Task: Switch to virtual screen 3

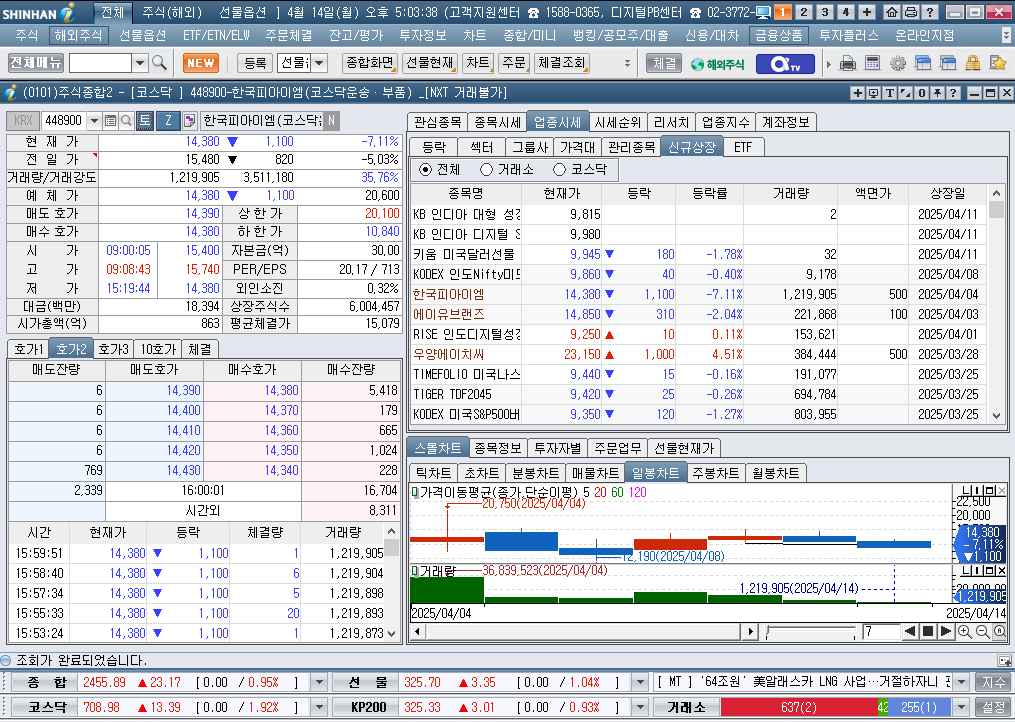Action: (825, 12)
